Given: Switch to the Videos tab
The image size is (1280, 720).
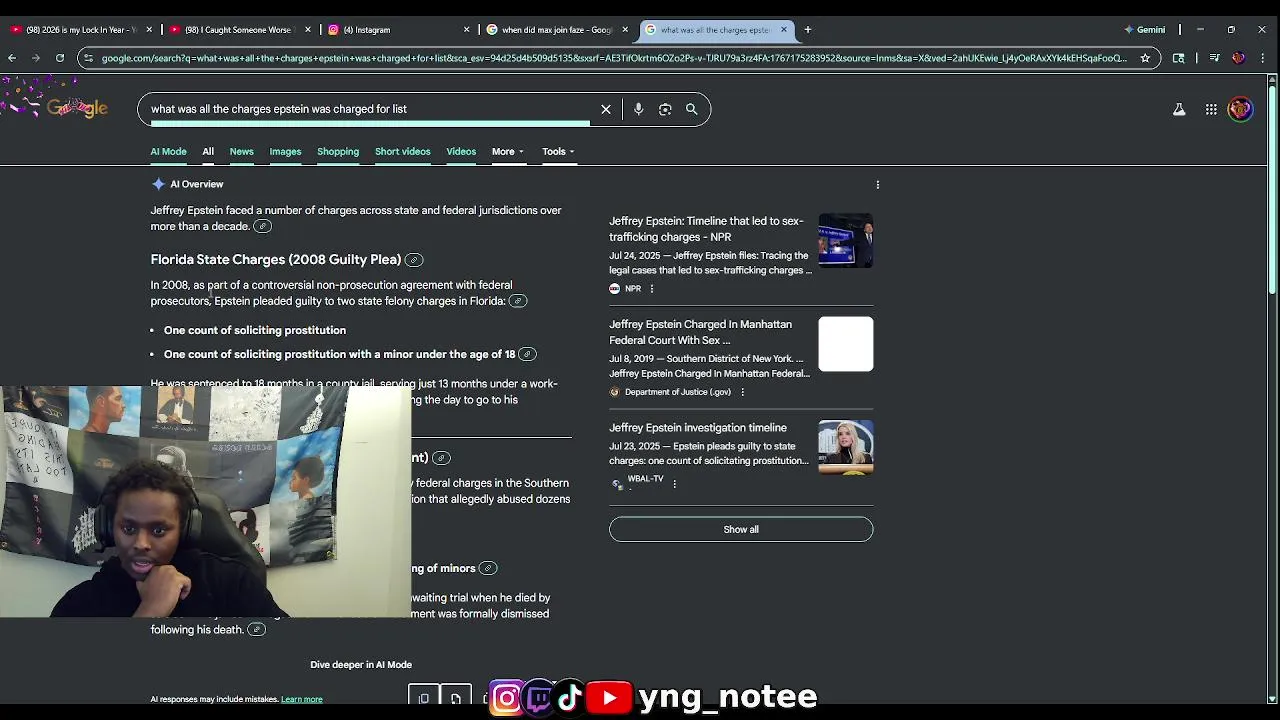Looking at the screenshot, I should (461, 152).
